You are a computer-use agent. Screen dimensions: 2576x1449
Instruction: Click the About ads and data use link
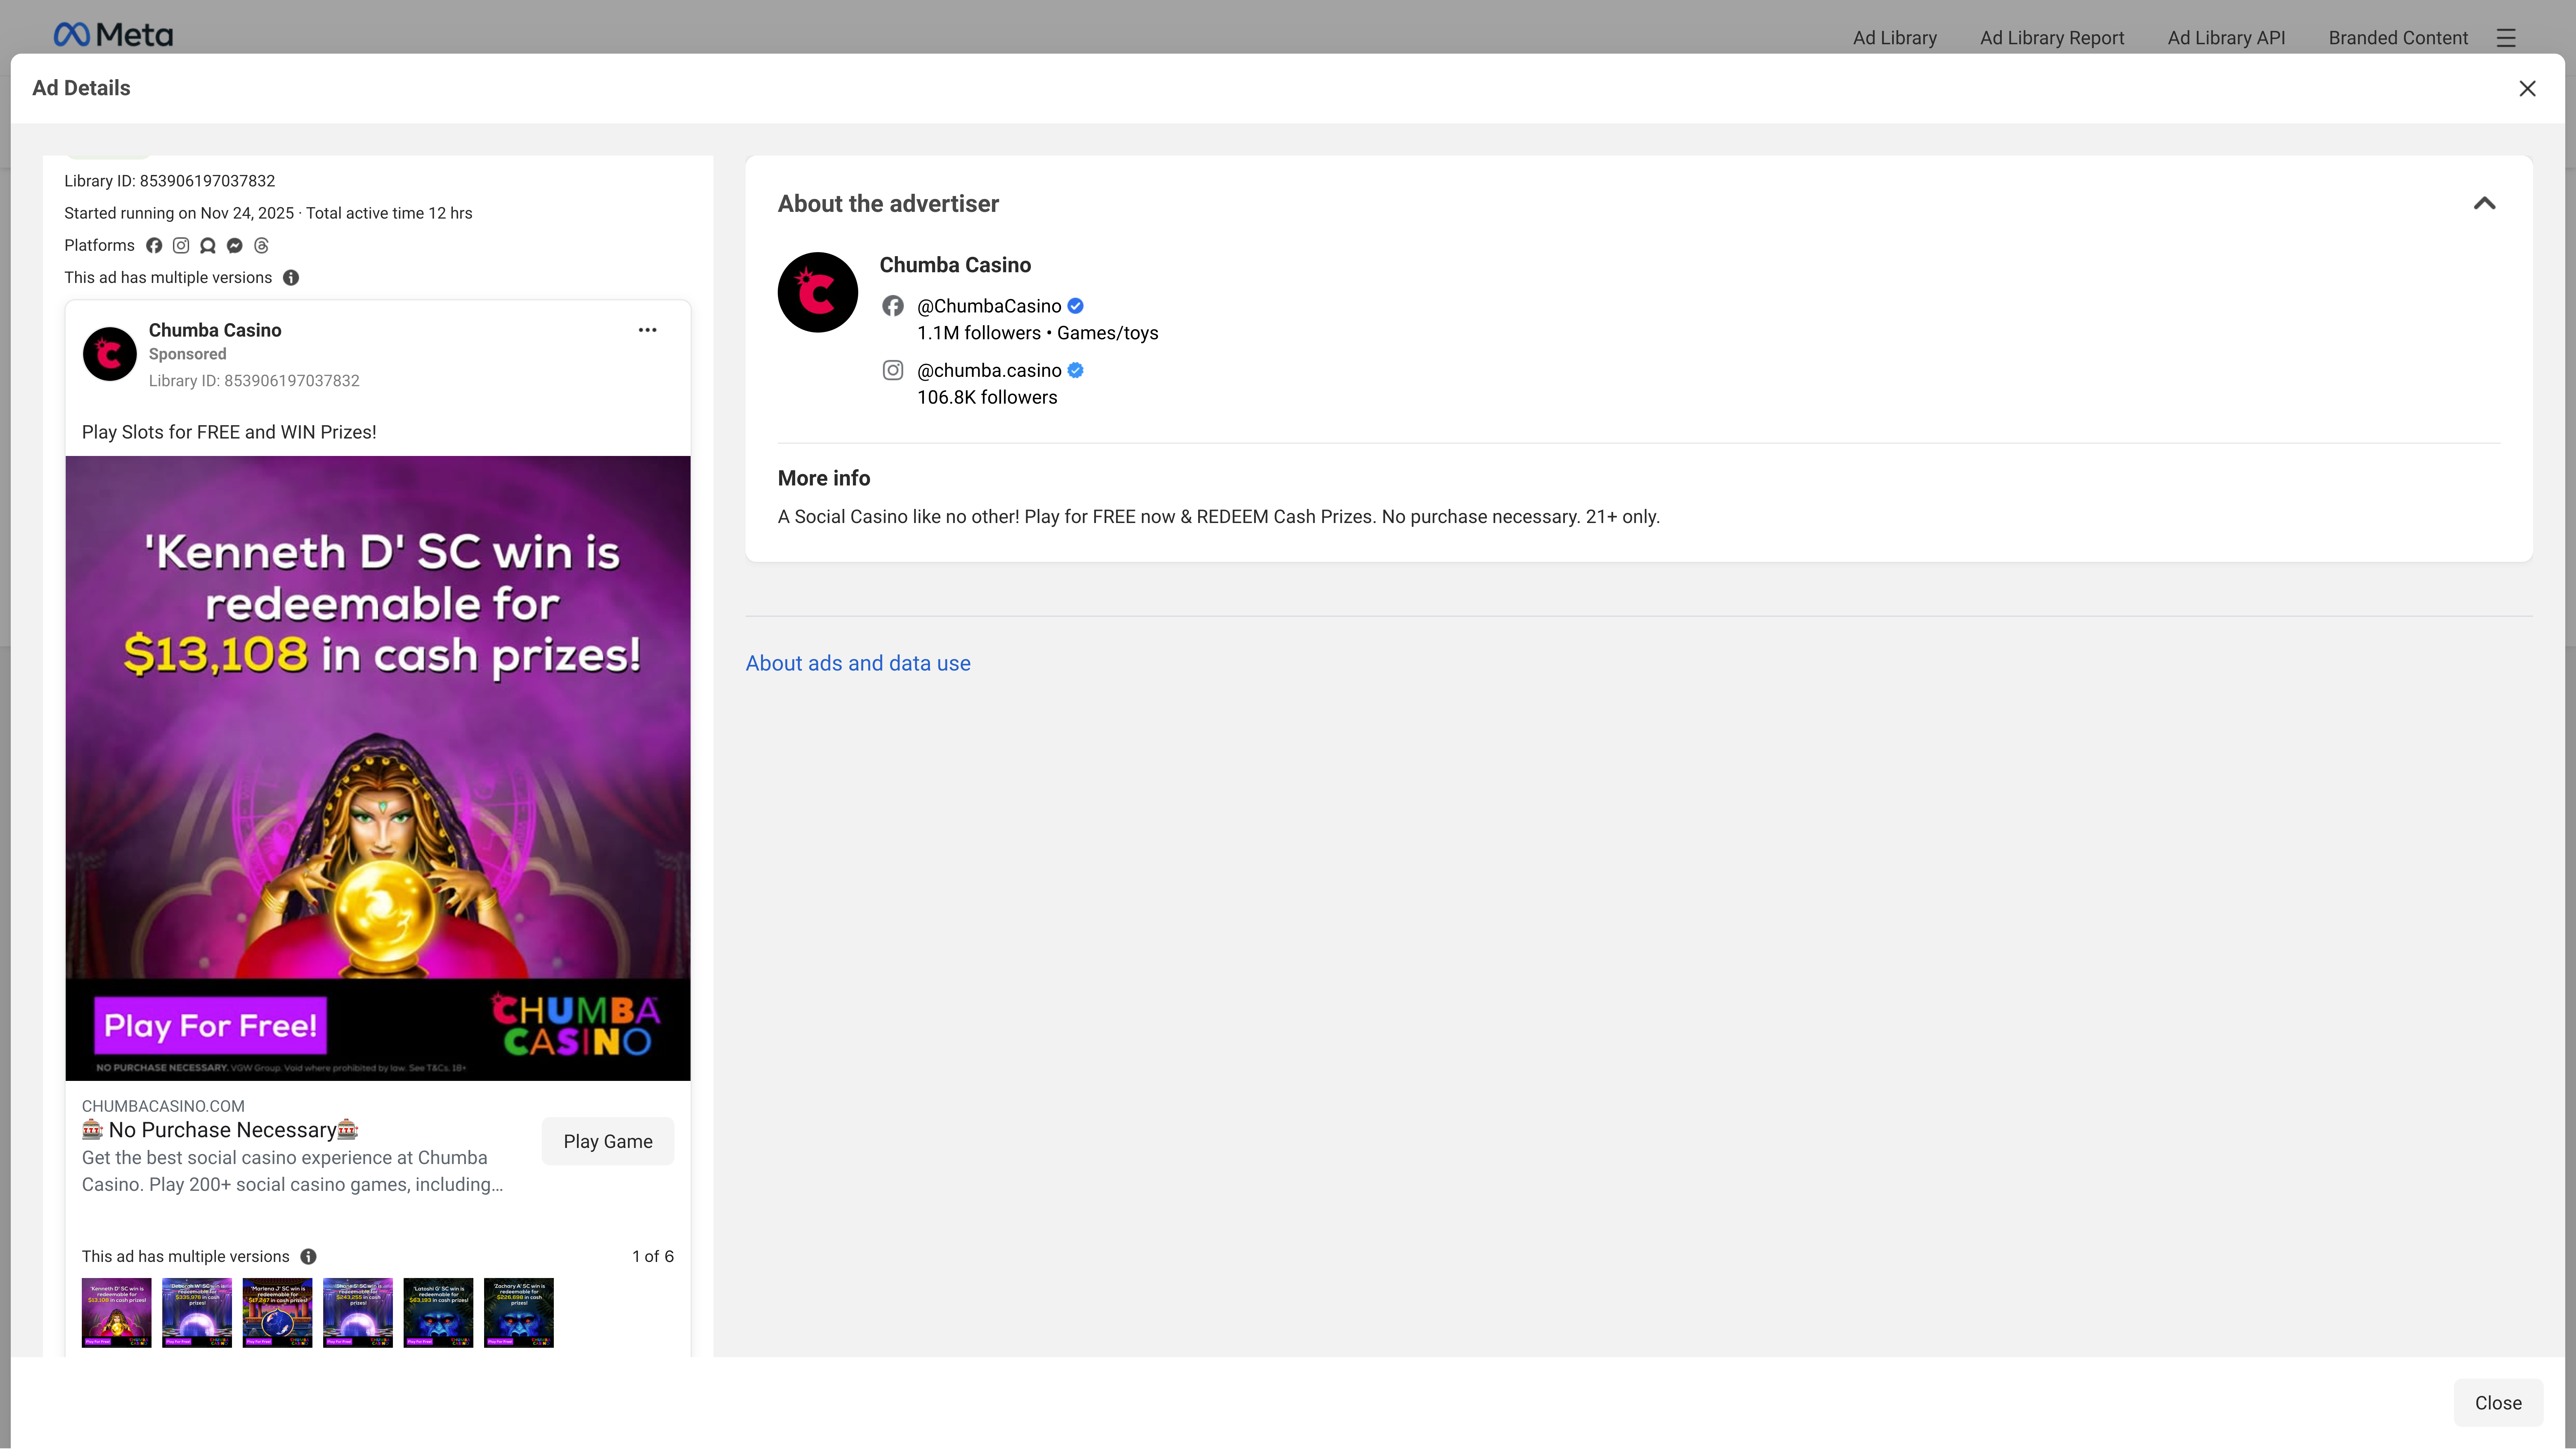pos(858,663)
